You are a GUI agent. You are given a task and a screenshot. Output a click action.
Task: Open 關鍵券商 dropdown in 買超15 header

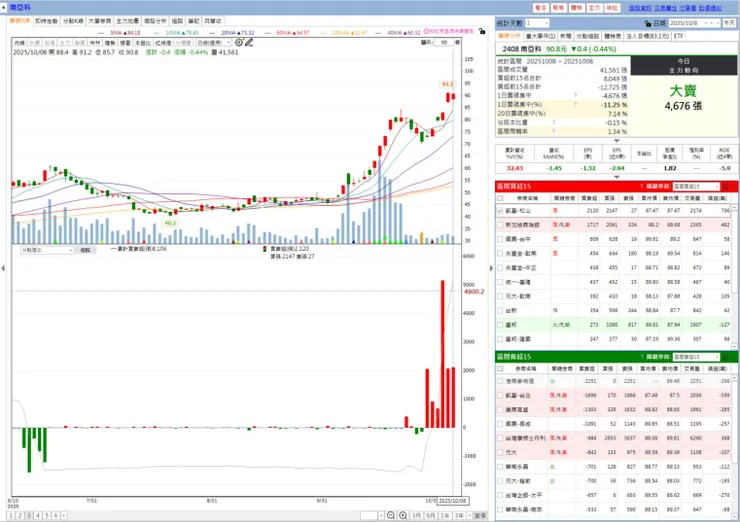[x=696, y=186]
